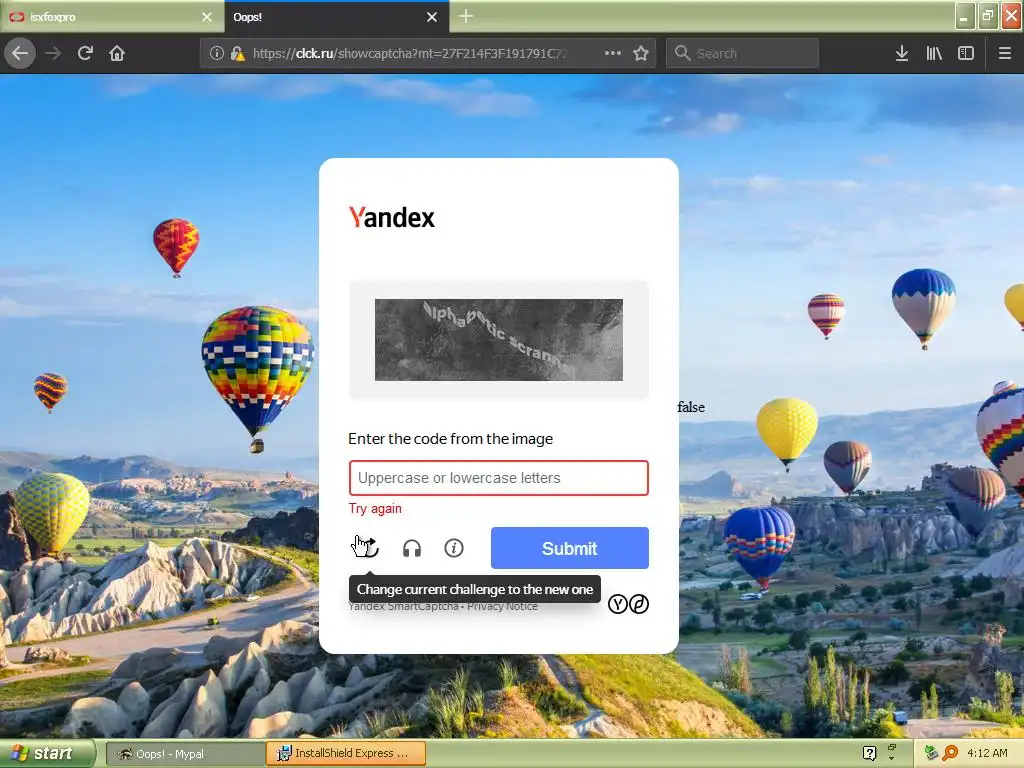This screenshot has width=1024, height=768.
Task: Toggle the sidebar view icon
Action: [966, 53]
